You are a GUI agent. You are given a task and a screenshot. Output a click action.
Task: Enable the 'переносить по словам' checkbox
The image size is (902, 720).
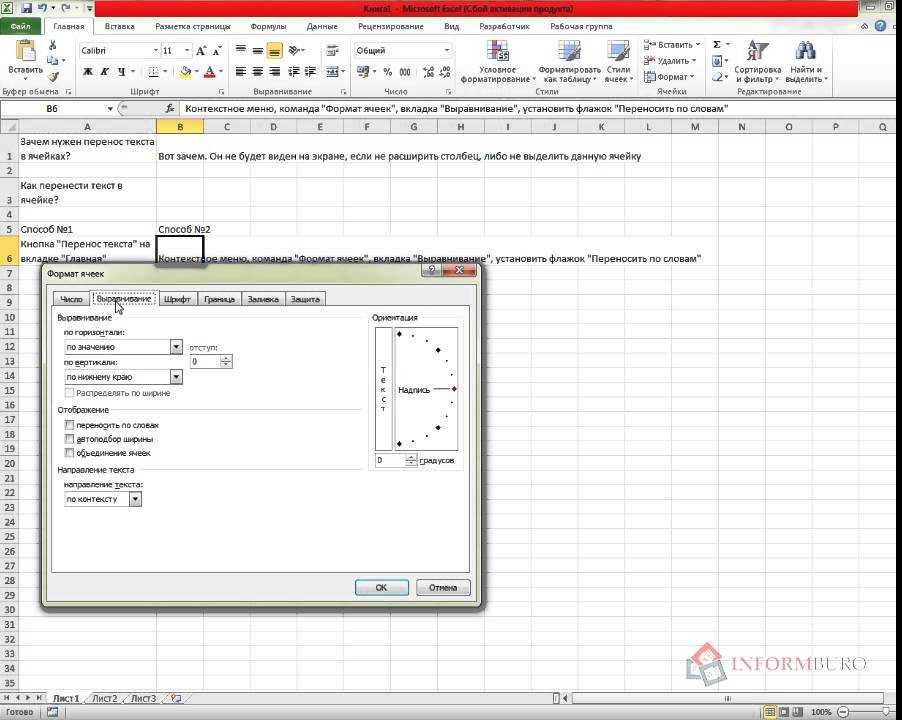pyautogui.click(x=70, y=425)
